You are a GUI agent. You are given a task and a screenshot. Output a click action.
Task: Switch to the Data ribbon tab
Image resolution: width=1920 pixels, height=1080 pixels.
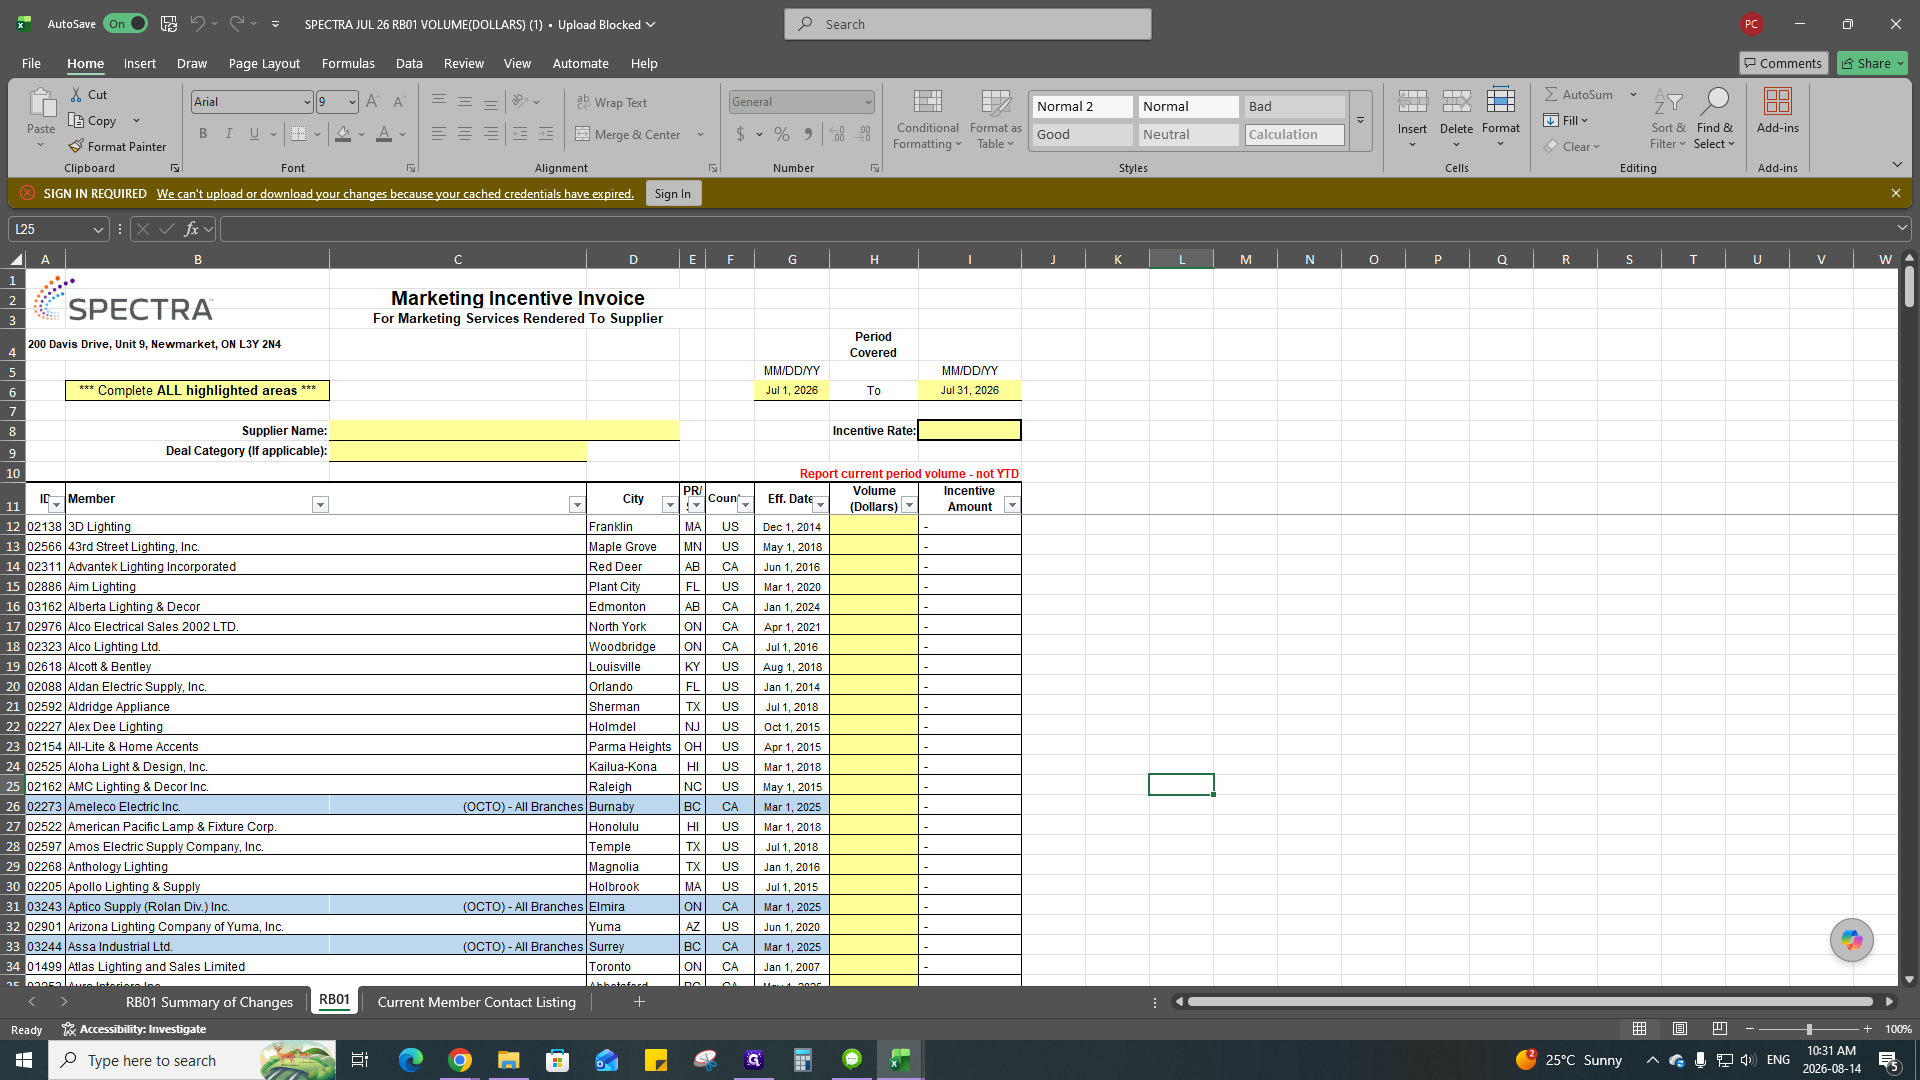[409, 63]
